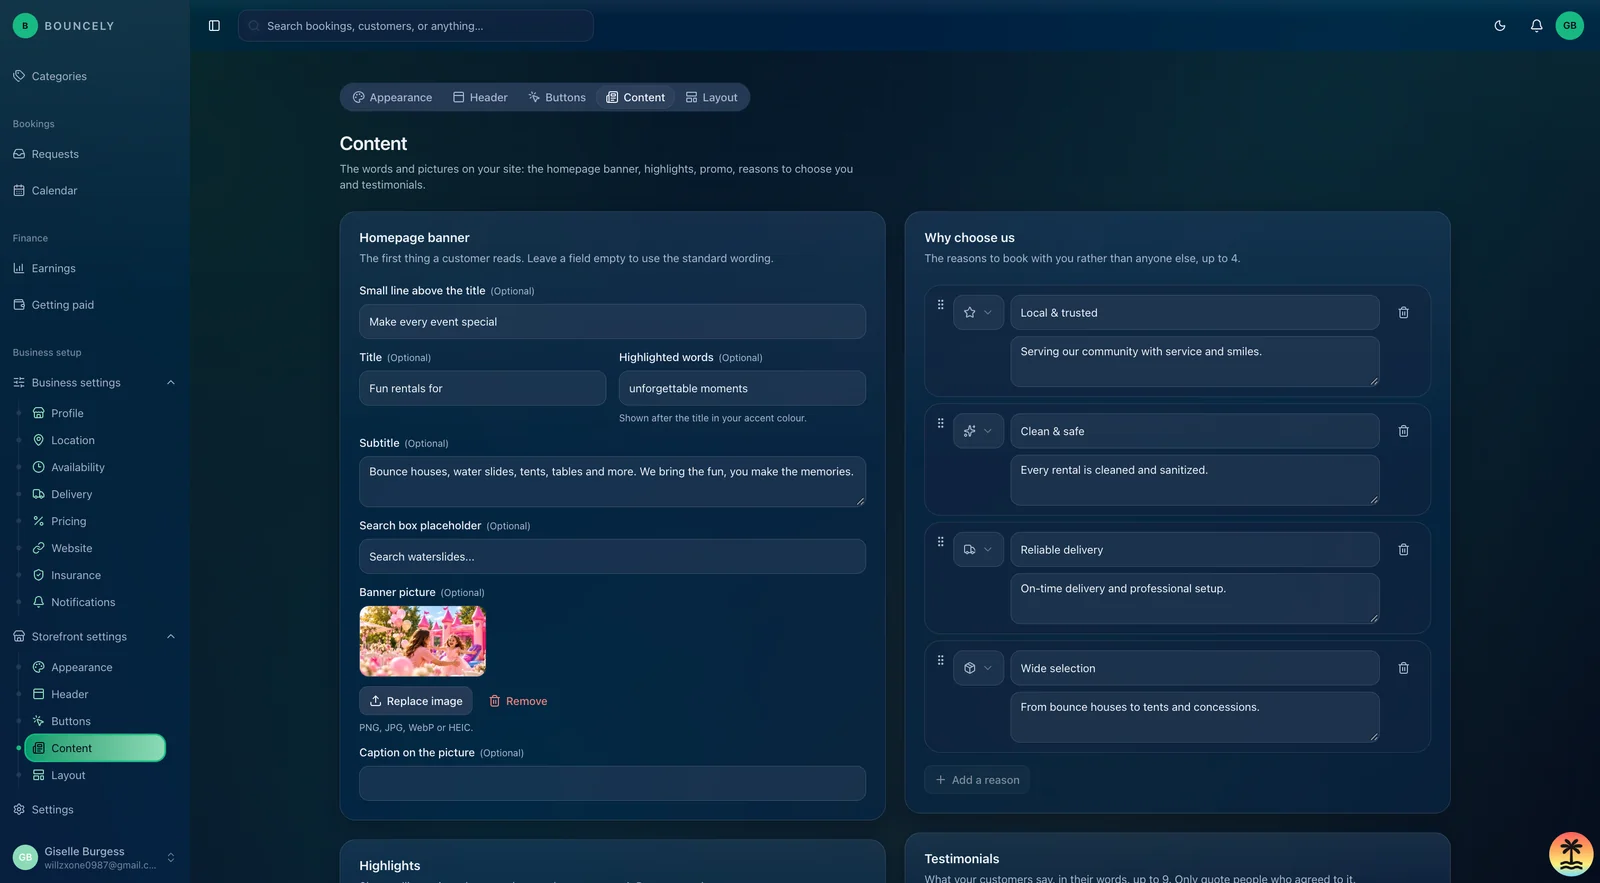The image size is (1600, 883).
Task: Open the truck icon dropdown for Reliable delivery
Action: (x=978, y=550)
